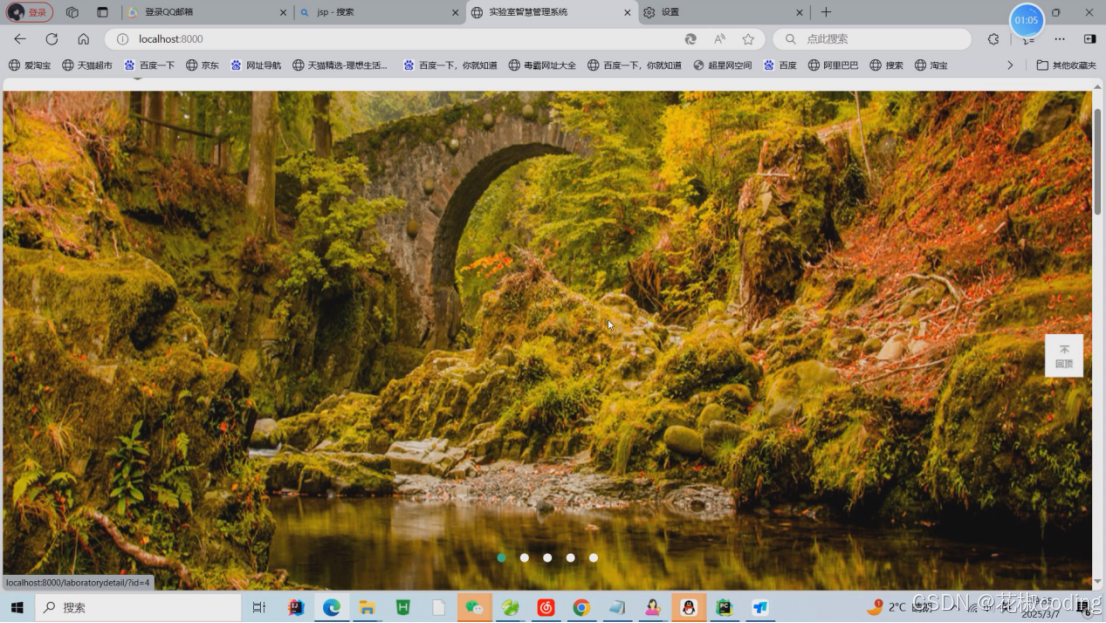Open Google Chrome from the taskbar
1106x623 pixels.
[581, 607]
